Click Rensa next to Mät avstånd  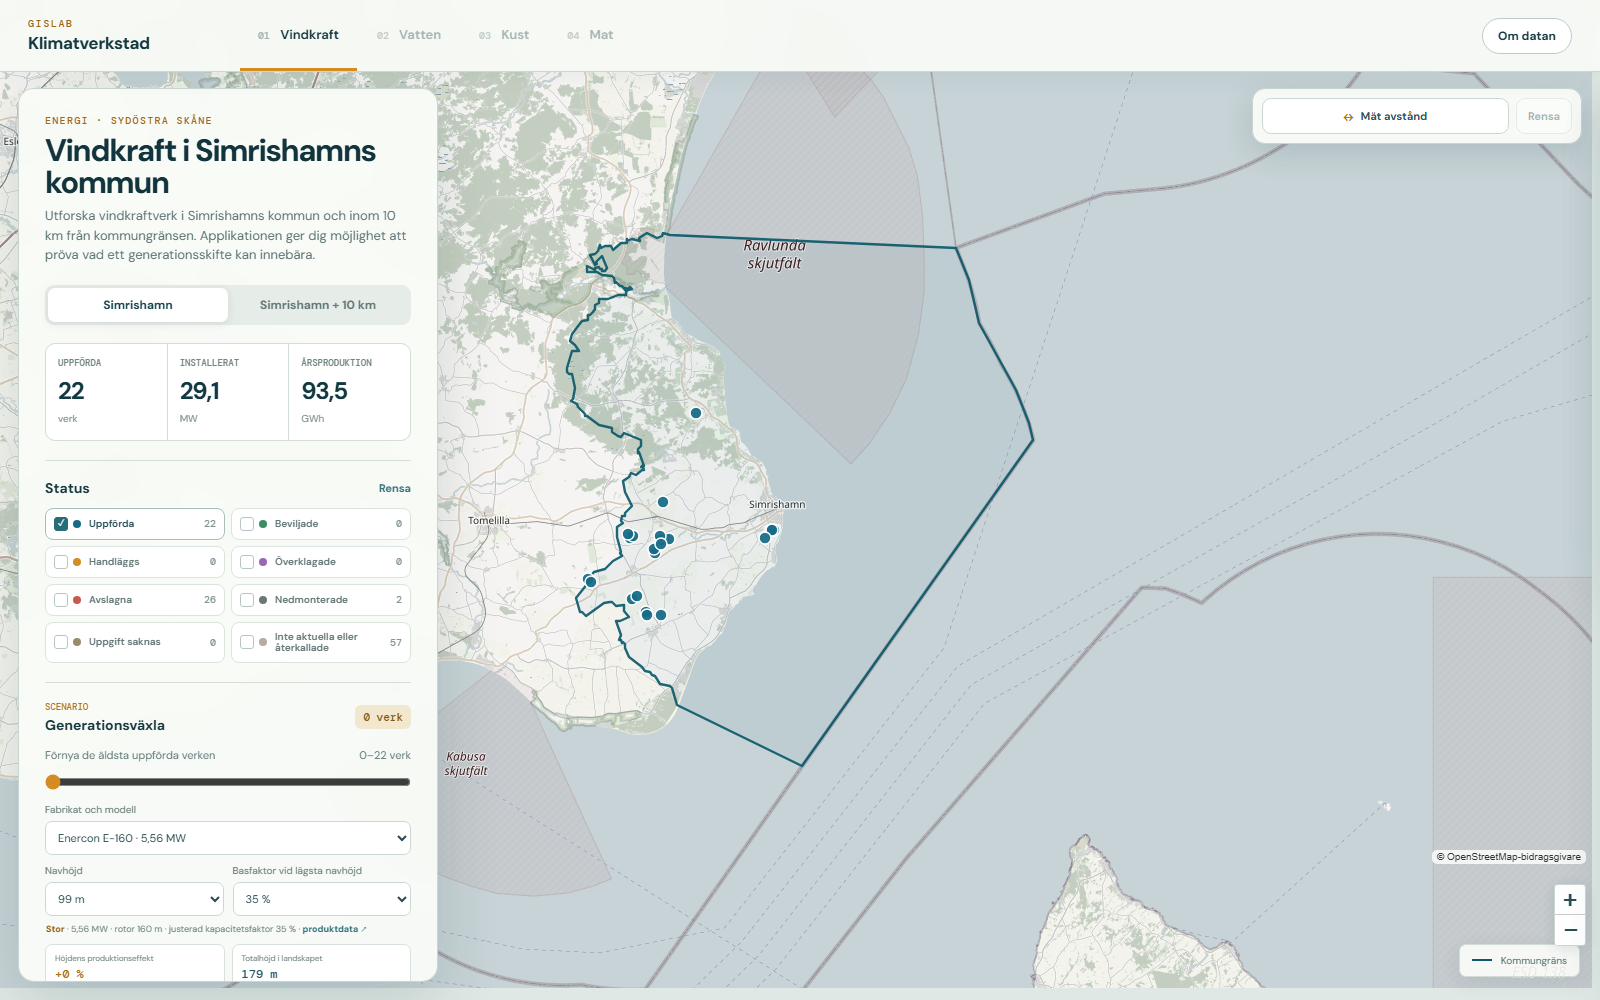click(x=1544, y=116)
